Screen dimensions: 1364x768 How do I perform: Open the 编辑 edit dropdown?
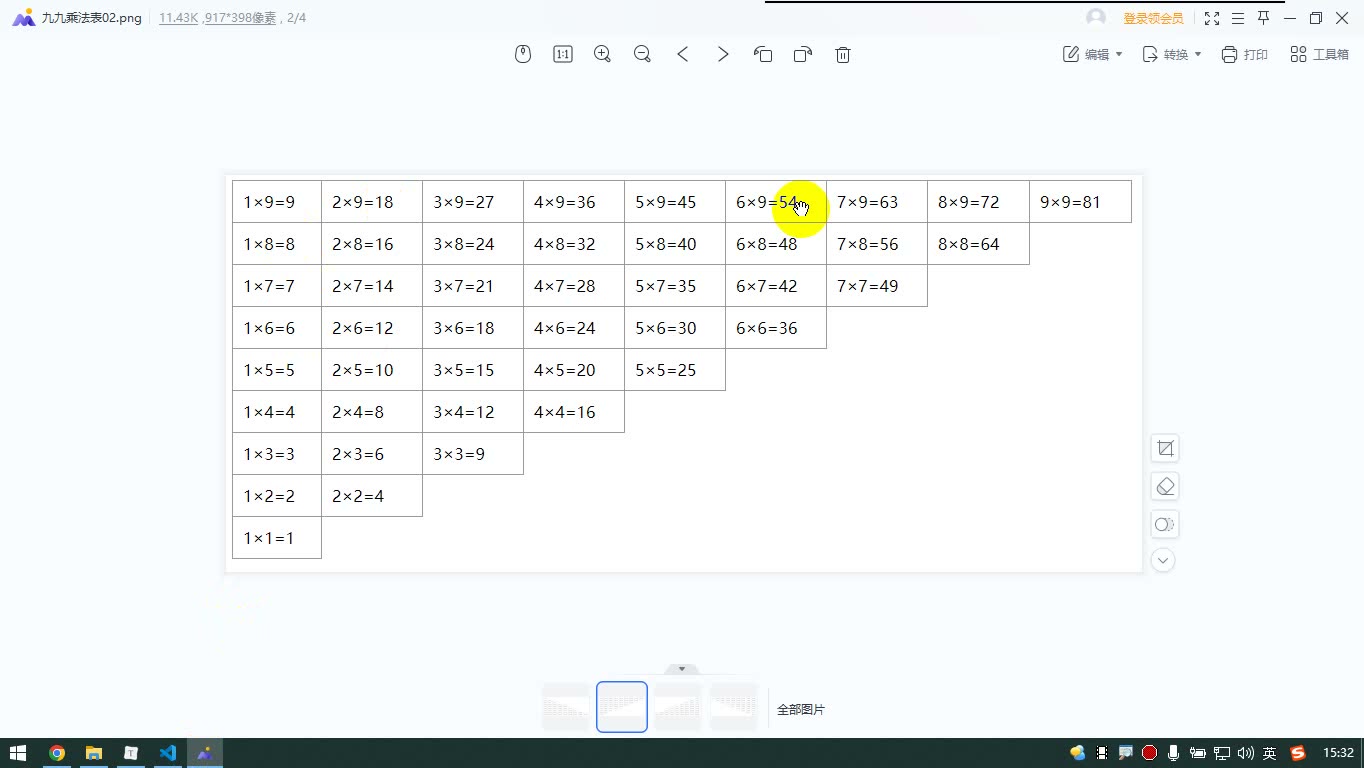tap(1092, 54)
